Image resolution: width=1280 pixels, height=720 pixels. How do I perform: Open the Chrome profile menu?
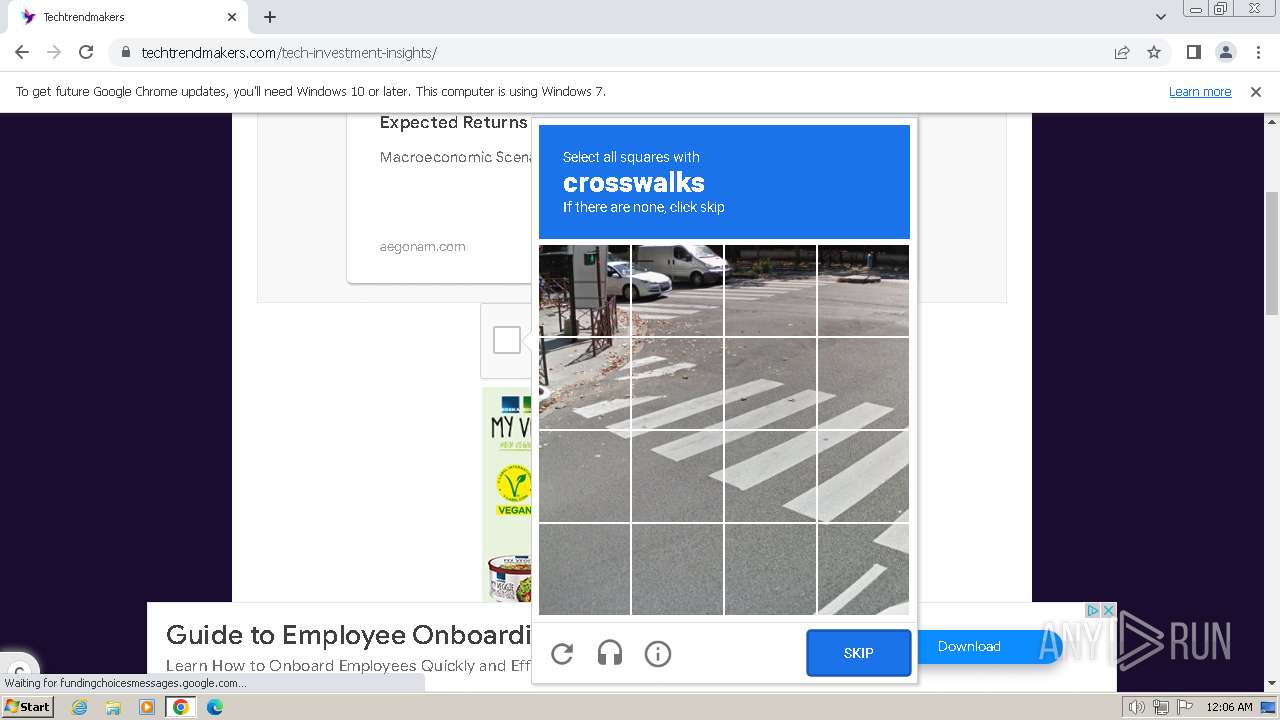click(x=1226, y=52)
